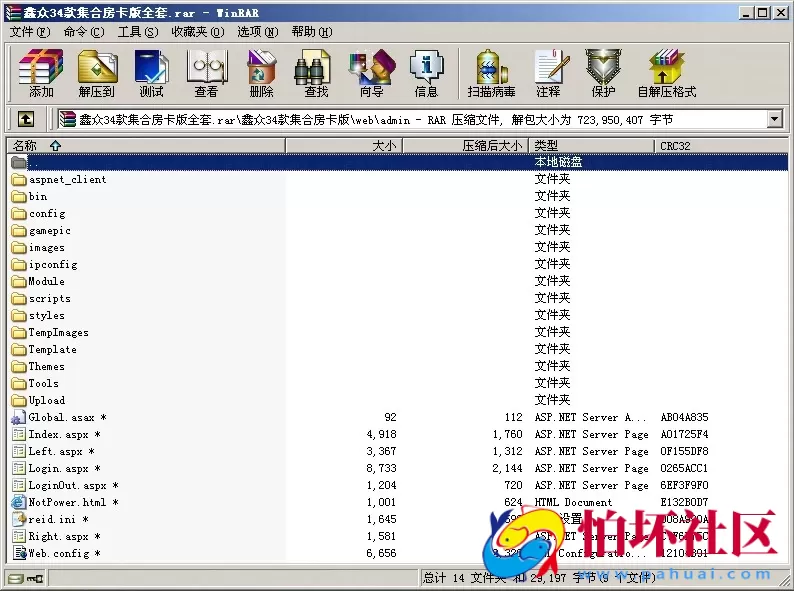Image resolution: width=794 pixels, height=591 pixels.
Task: Sort by Packed size (压缩后大小) header
Action: coord(465,146)
